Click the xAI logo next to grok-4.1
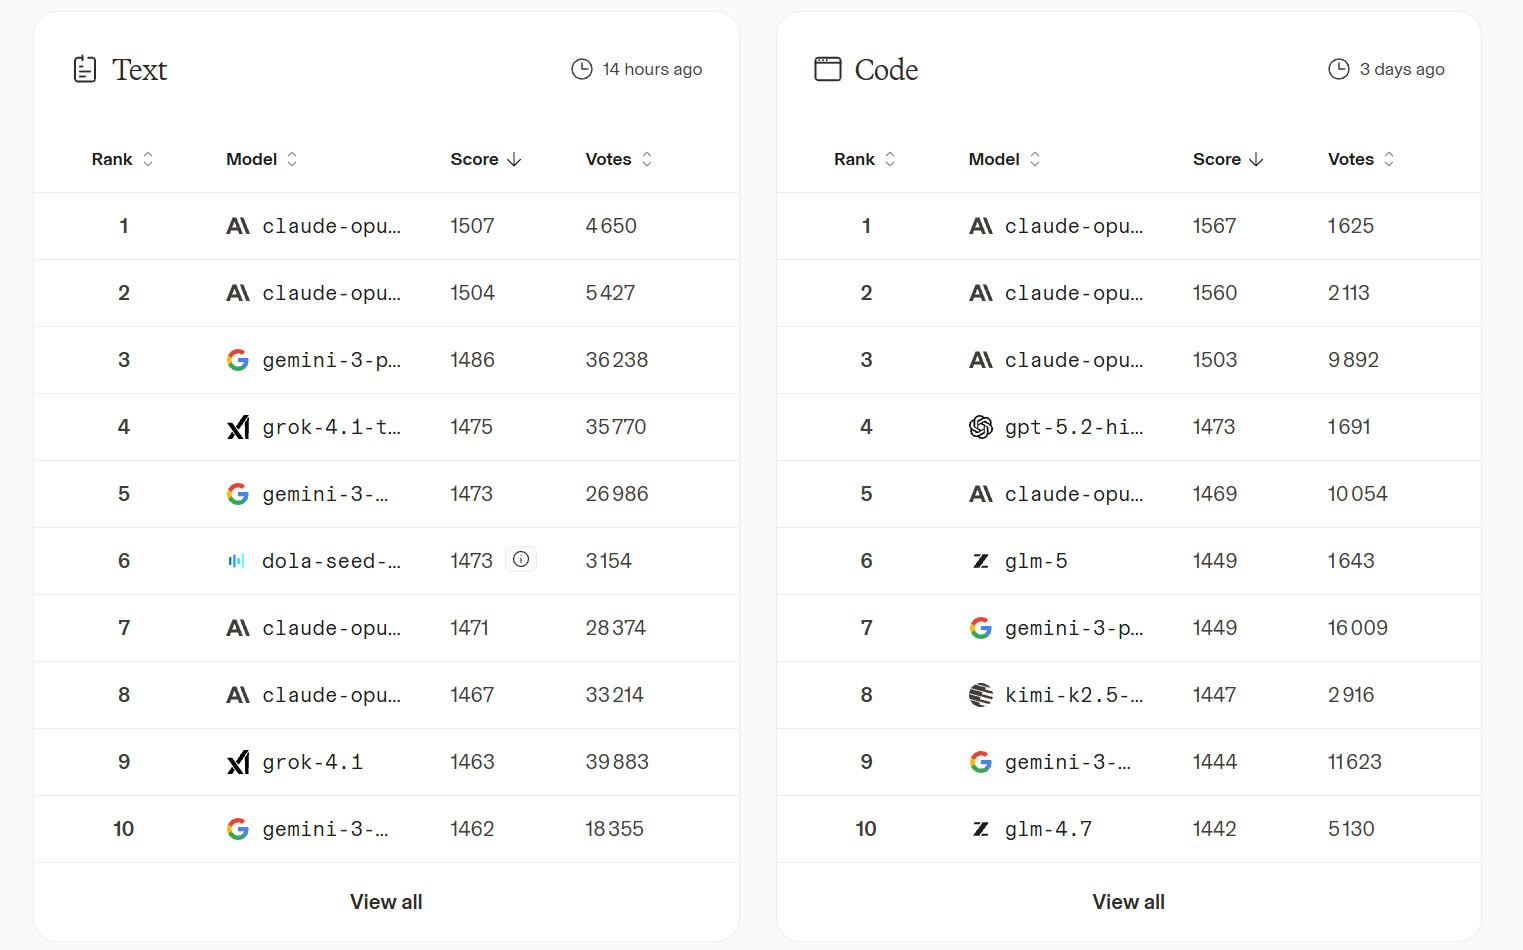Viewport: 1523px width, 950px height. 238,762
